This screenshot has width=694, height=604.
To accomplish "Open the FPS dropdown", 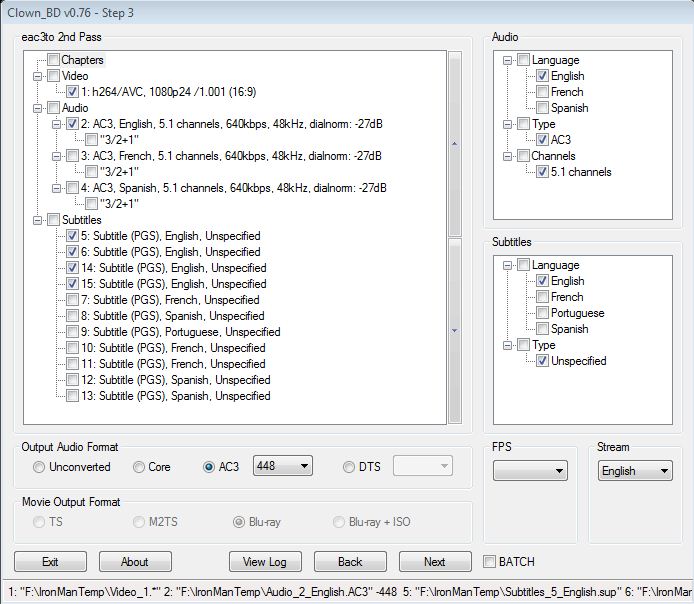I will pos(530,471).
